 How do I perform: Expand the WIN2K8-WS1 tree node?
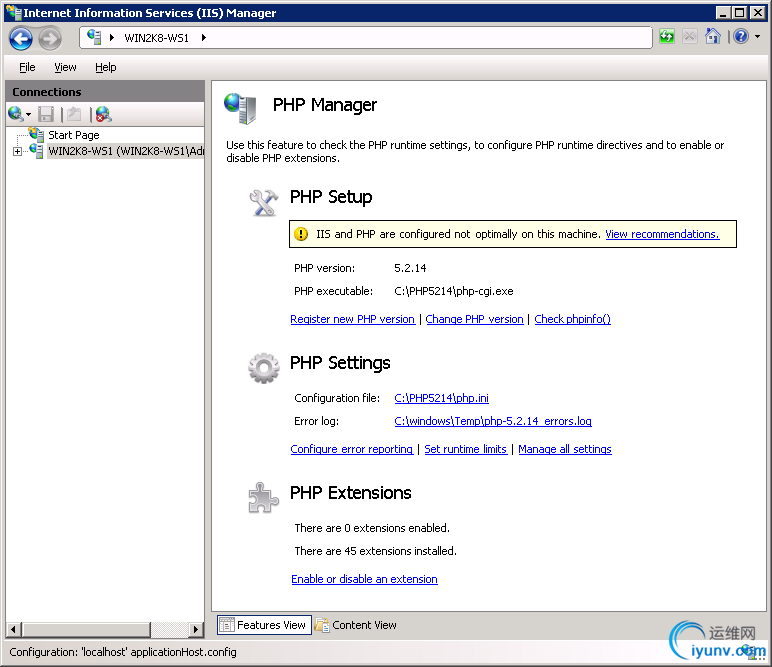(x=17, y=152)
